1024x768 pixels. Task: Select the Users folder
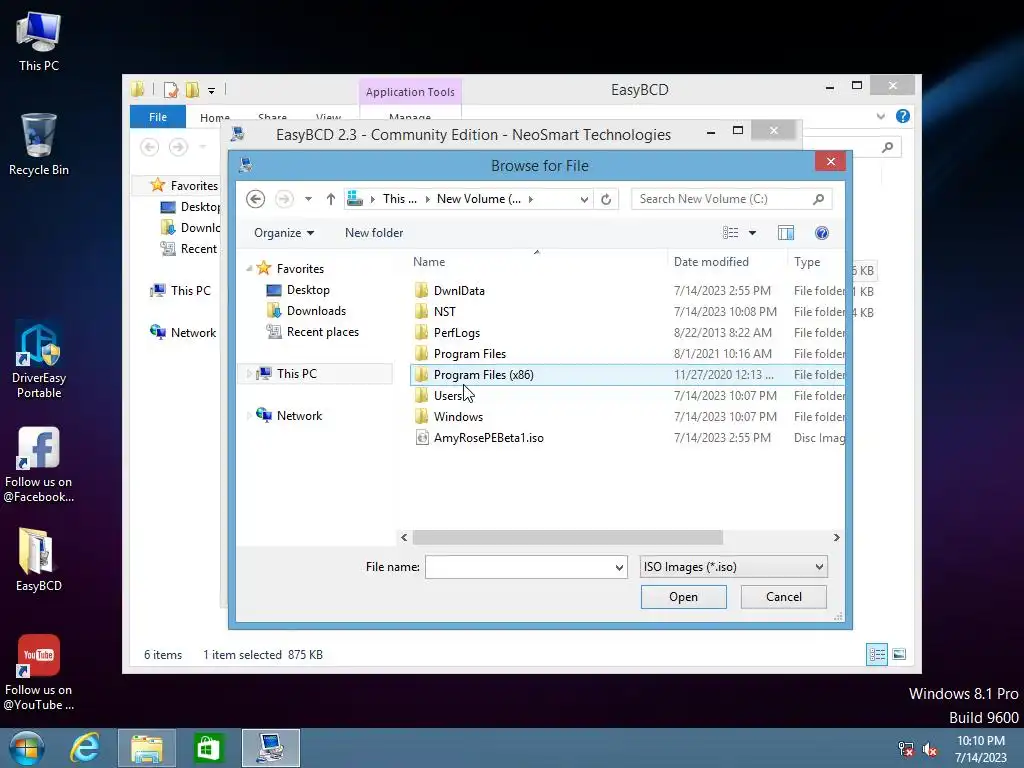448,395
